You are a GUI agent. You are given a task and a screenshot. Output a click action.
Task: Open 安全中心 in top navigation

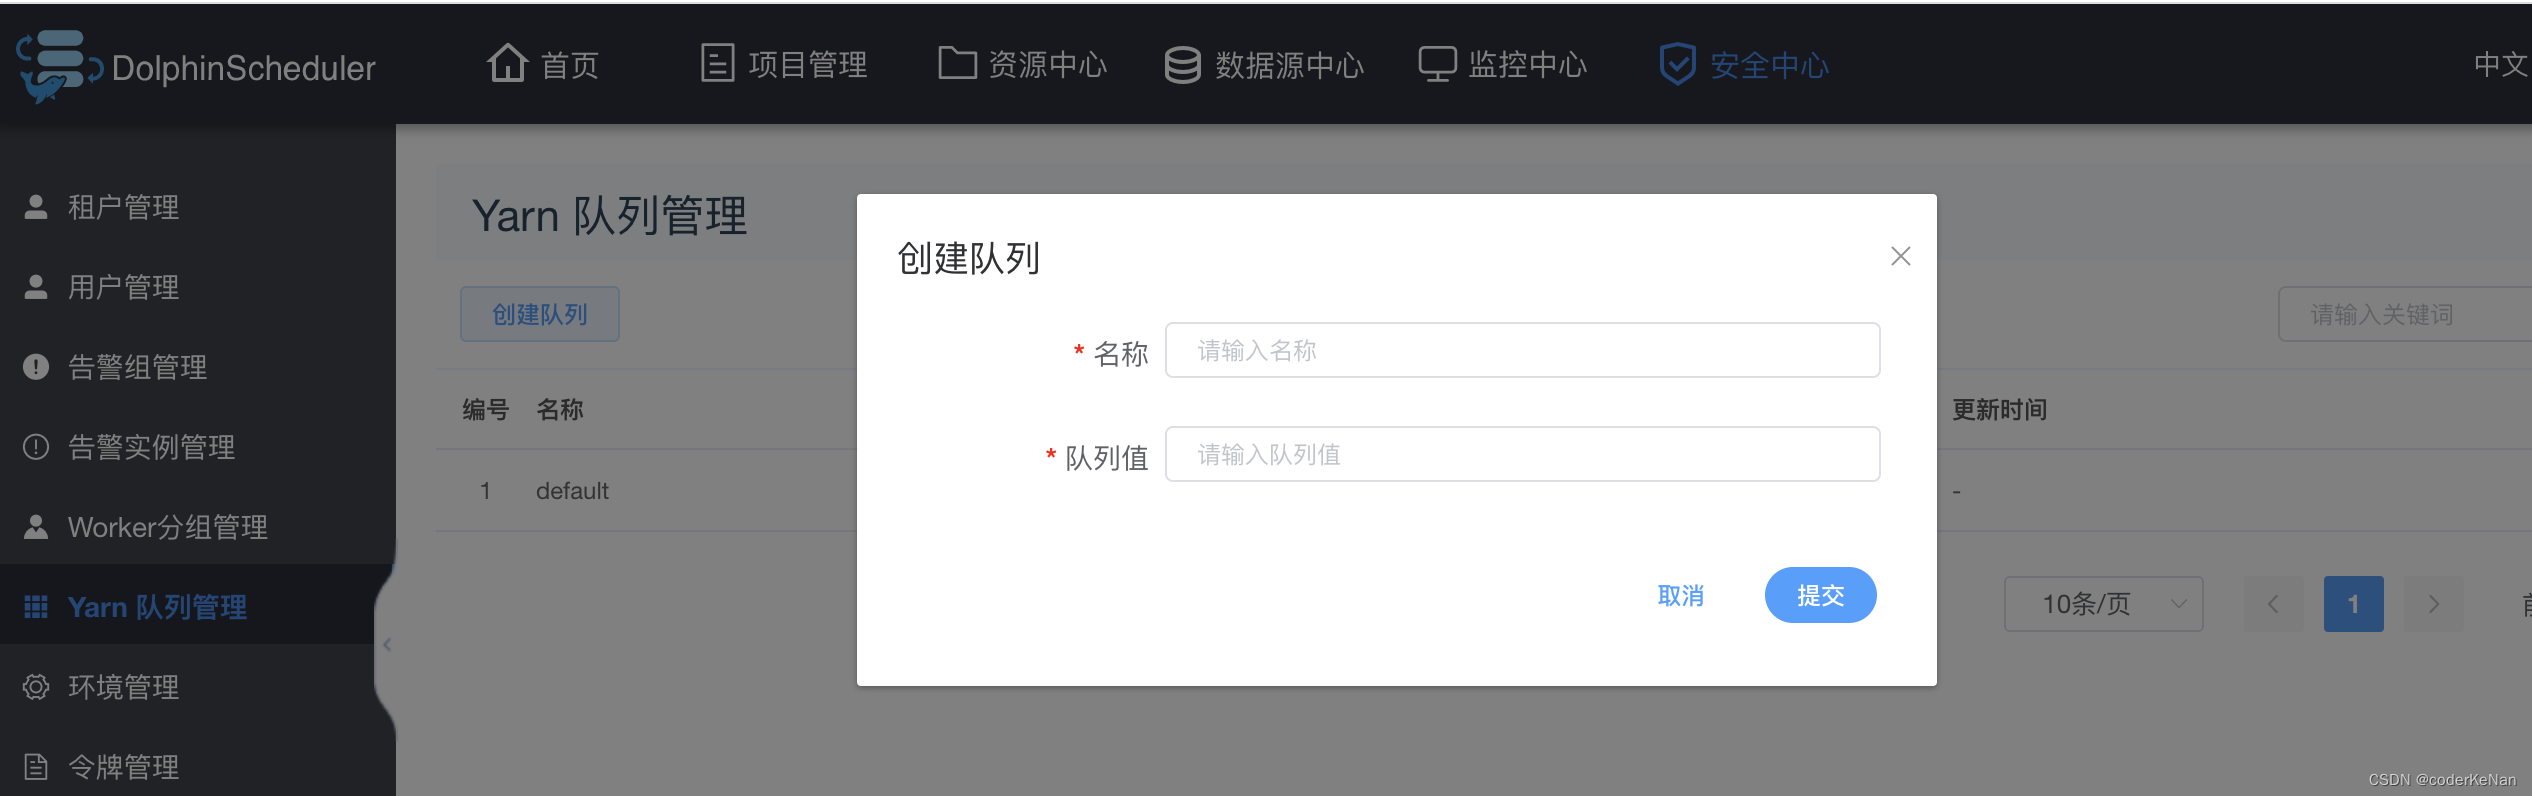click(1769, 65)
